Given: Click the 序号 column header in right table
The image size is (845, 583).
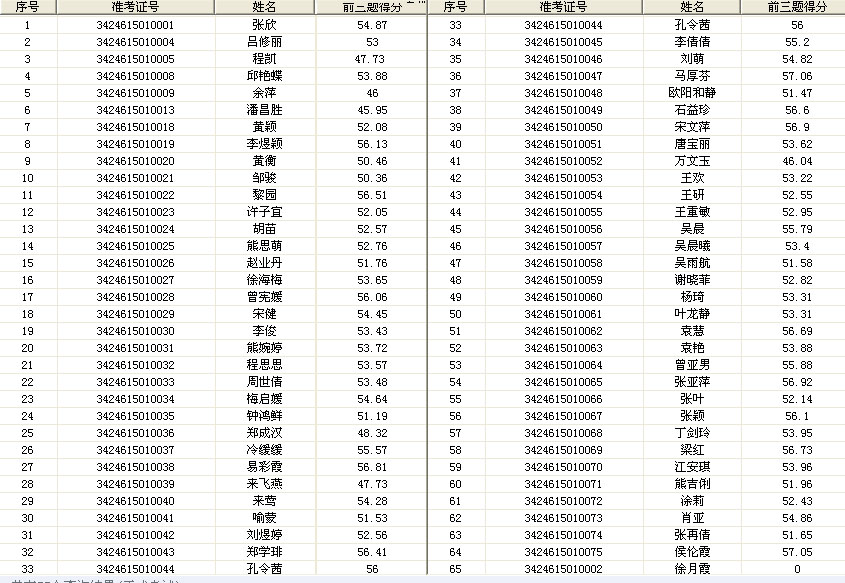Looking at the screenshot, I should (x=456, y=7).
